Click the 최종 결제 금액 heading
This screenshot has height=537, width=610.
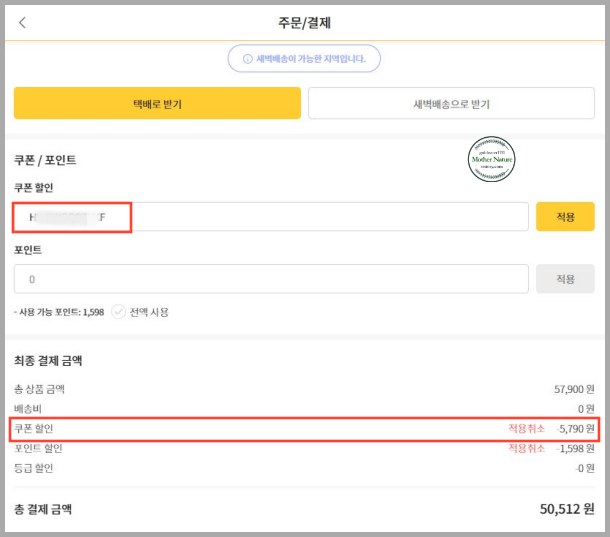[x=48, y=360]
